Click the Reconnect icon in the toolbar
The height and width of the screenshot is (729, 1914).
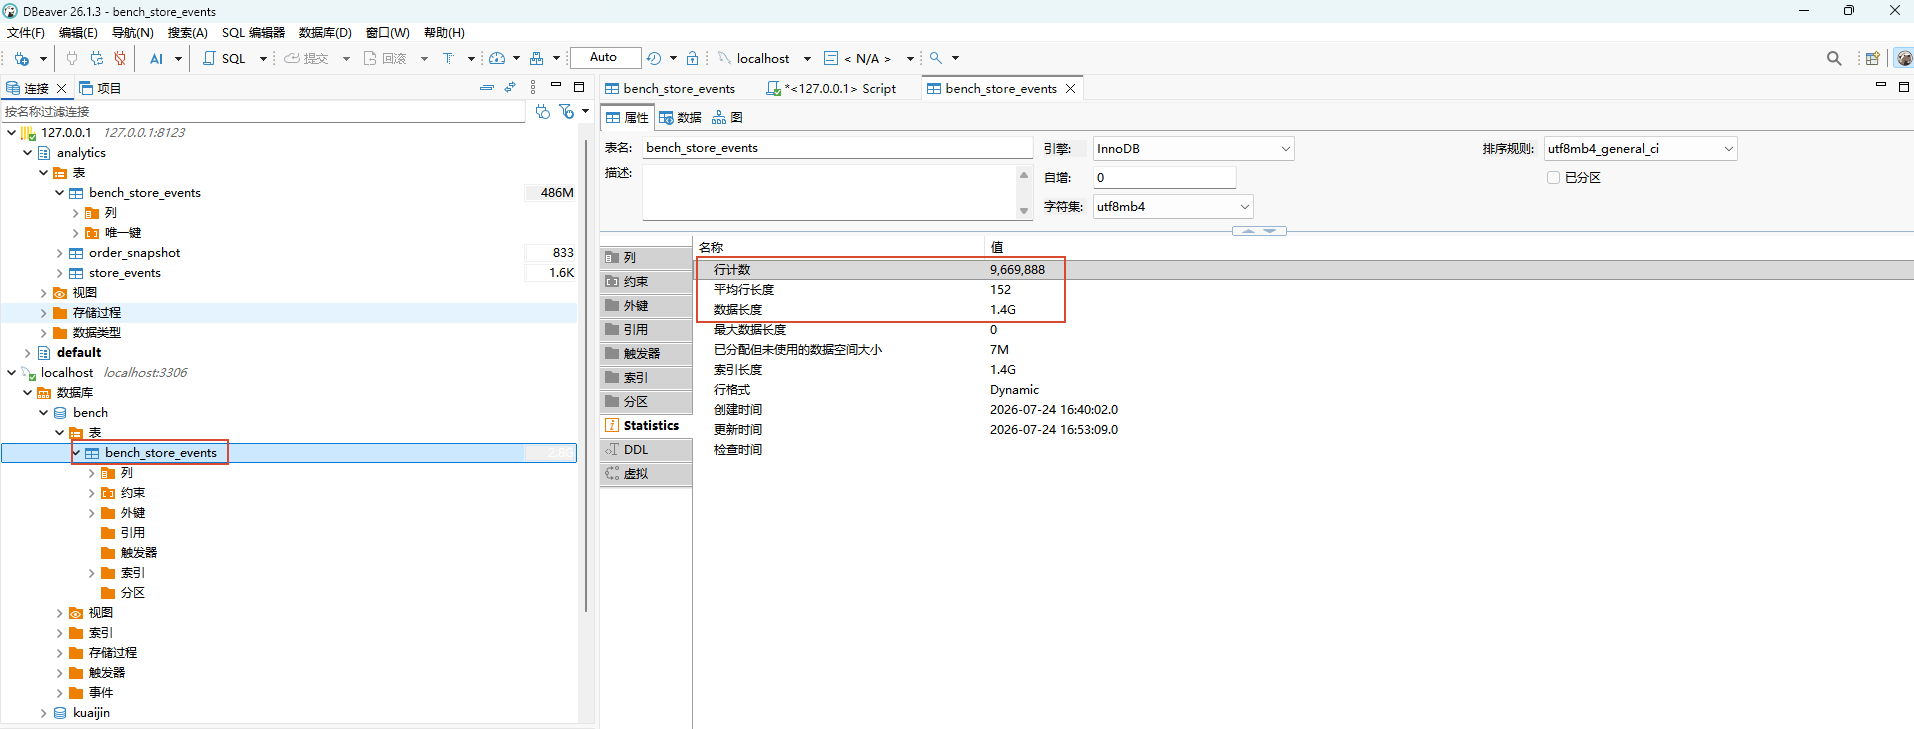(96, 58)
